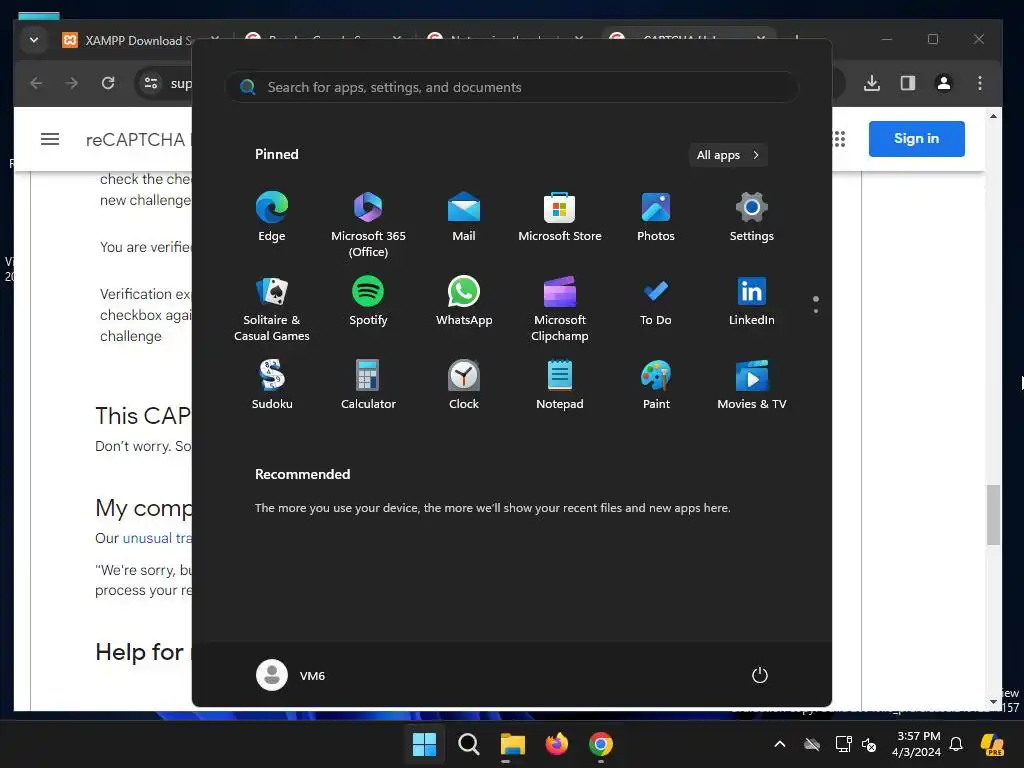Open the Chrome tab search dropdown
The width and height of the screenshot is (1024, 768).
coord(34,40)
